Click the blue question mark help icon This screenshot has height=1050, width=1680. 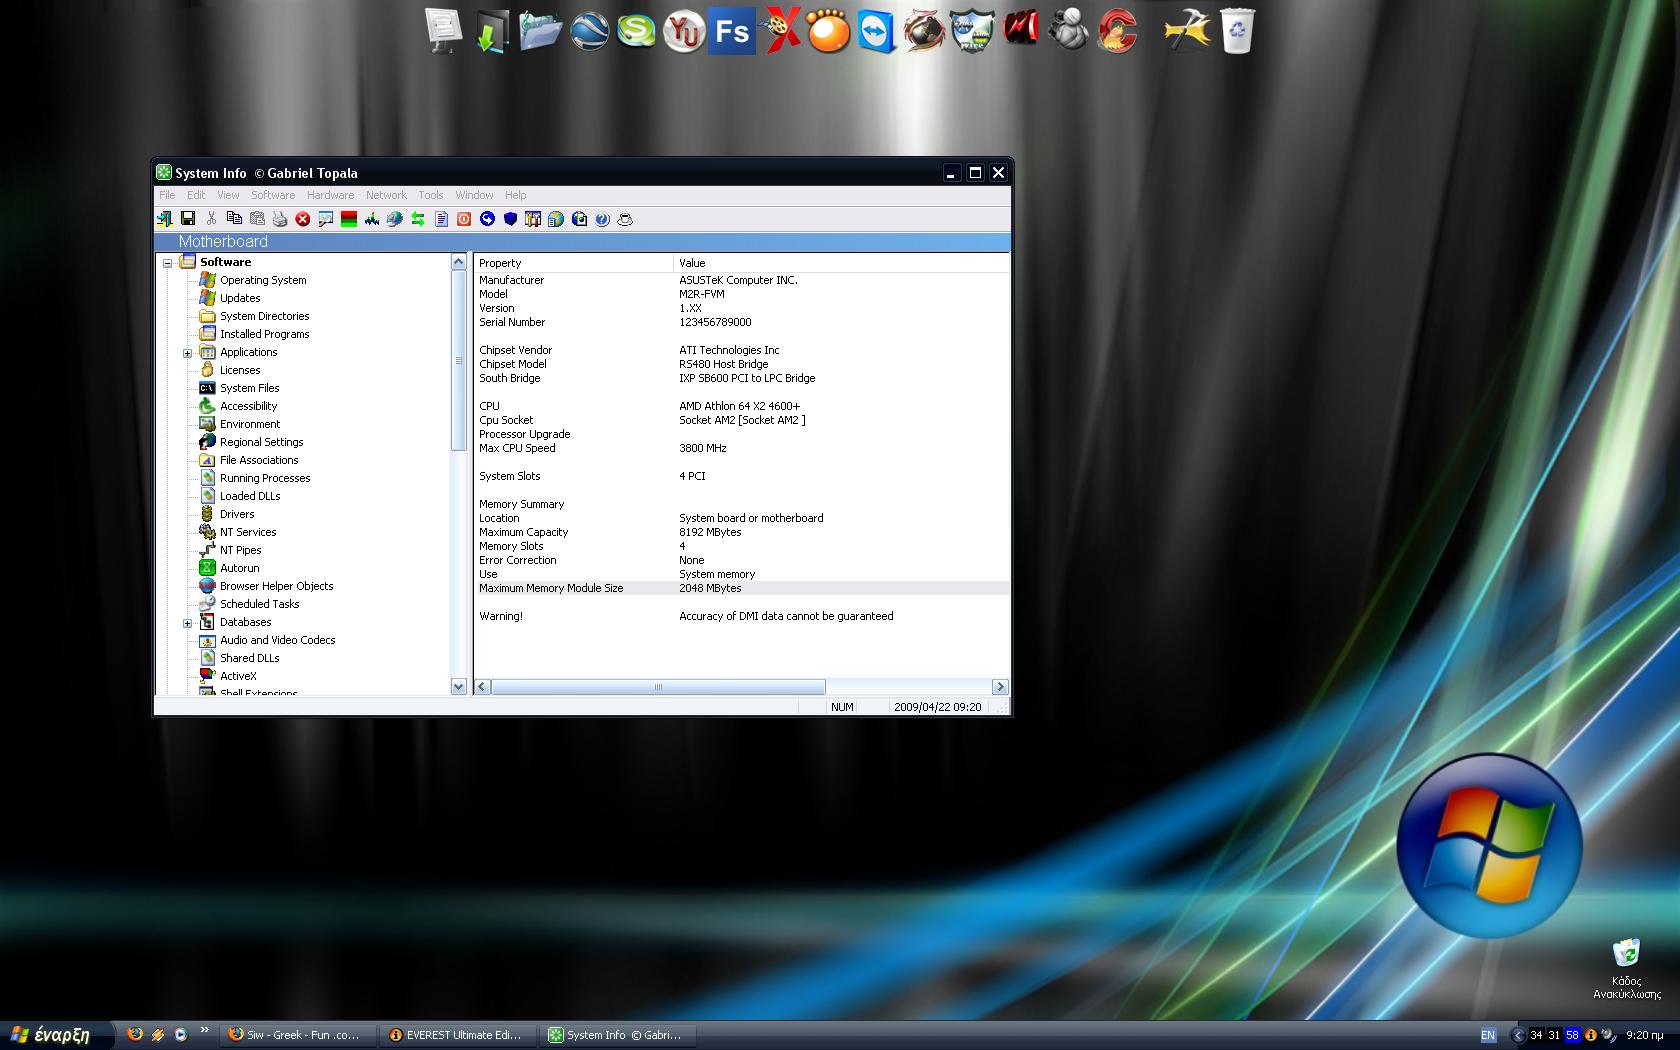602,219
